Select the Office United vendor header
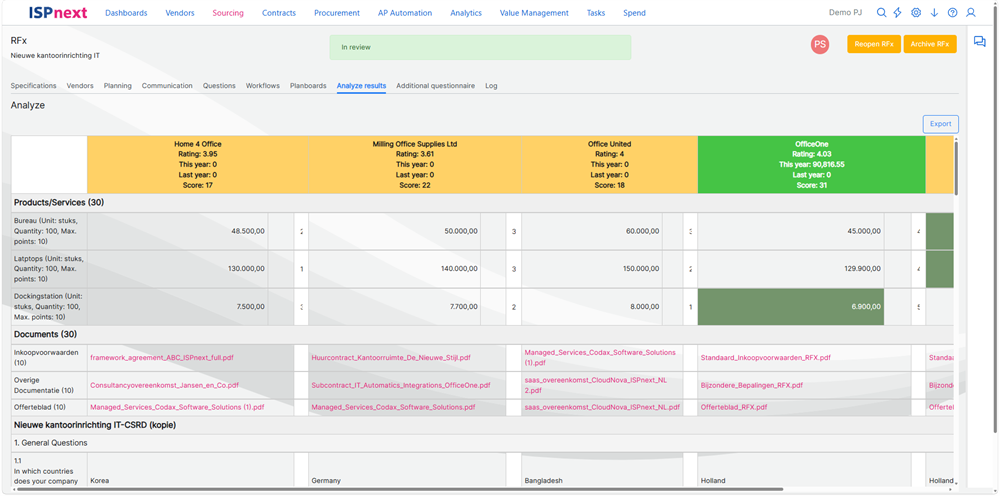The width and height of the screenshot is (1000, 496). (x=610, y=164)
